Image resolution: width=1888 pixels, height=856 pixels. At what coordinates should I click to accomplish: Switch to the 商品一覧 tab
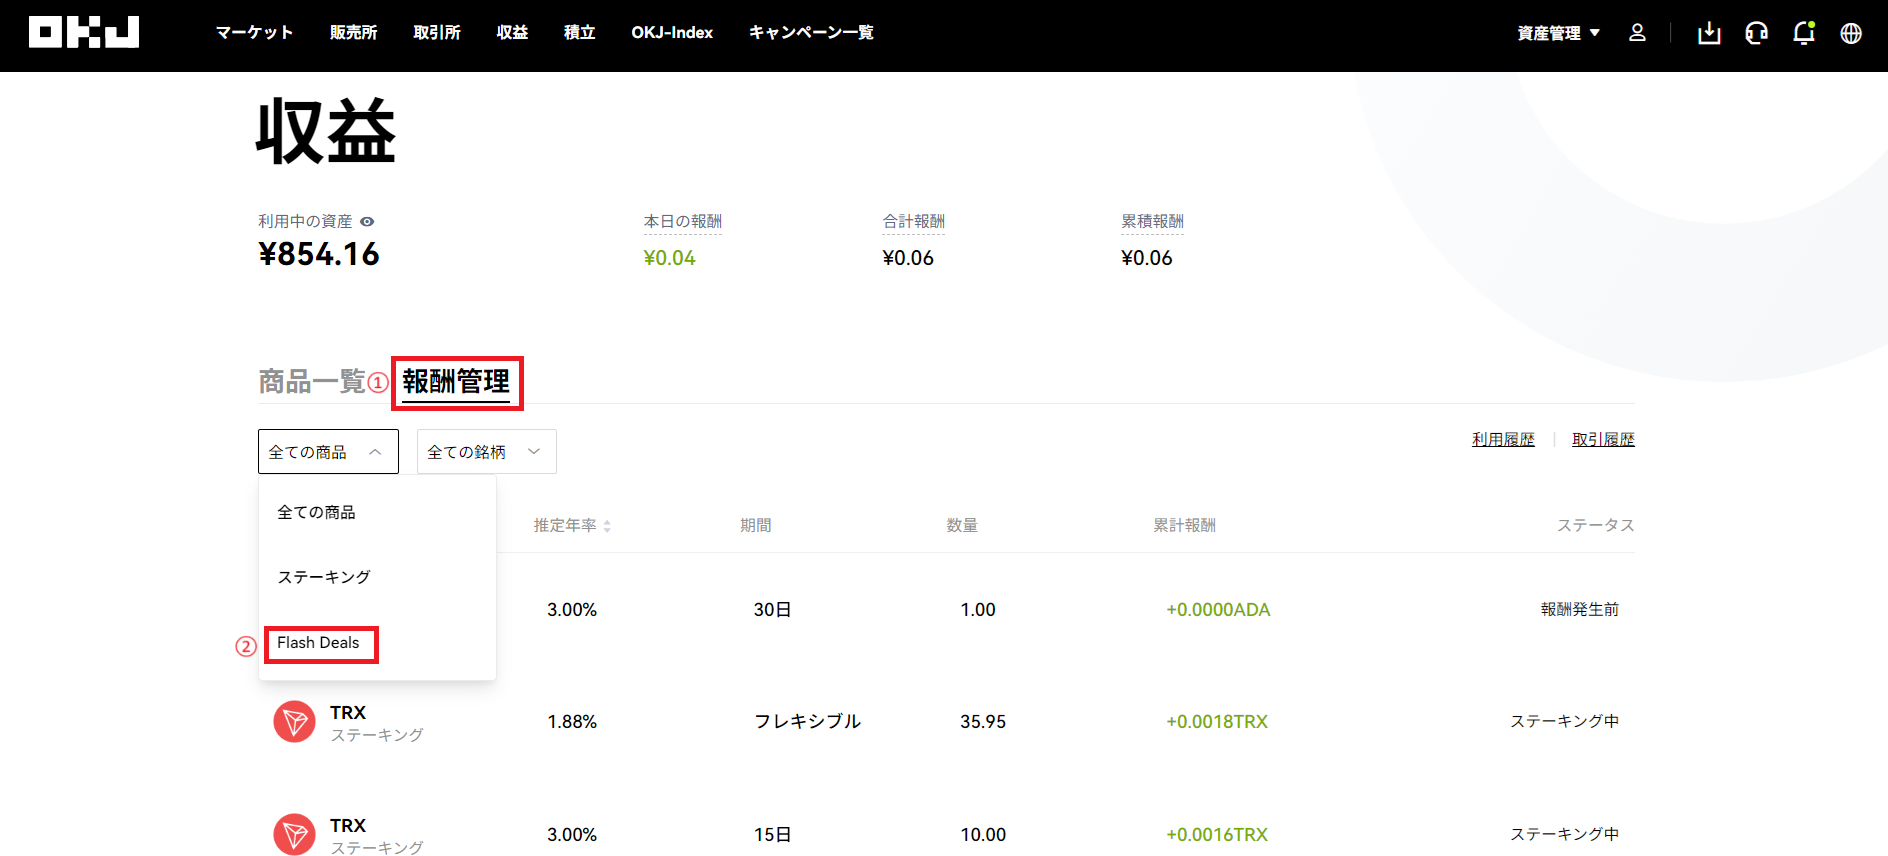312,381
